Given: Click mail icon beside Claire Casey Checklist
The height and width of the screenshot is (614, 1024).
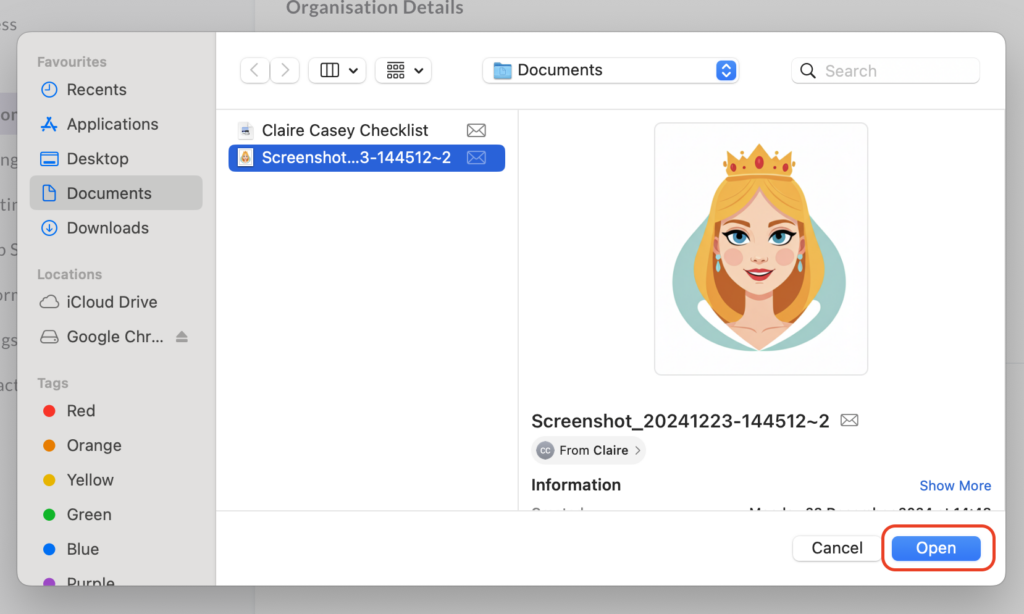Looking at the screenshot, I should 476,130.
